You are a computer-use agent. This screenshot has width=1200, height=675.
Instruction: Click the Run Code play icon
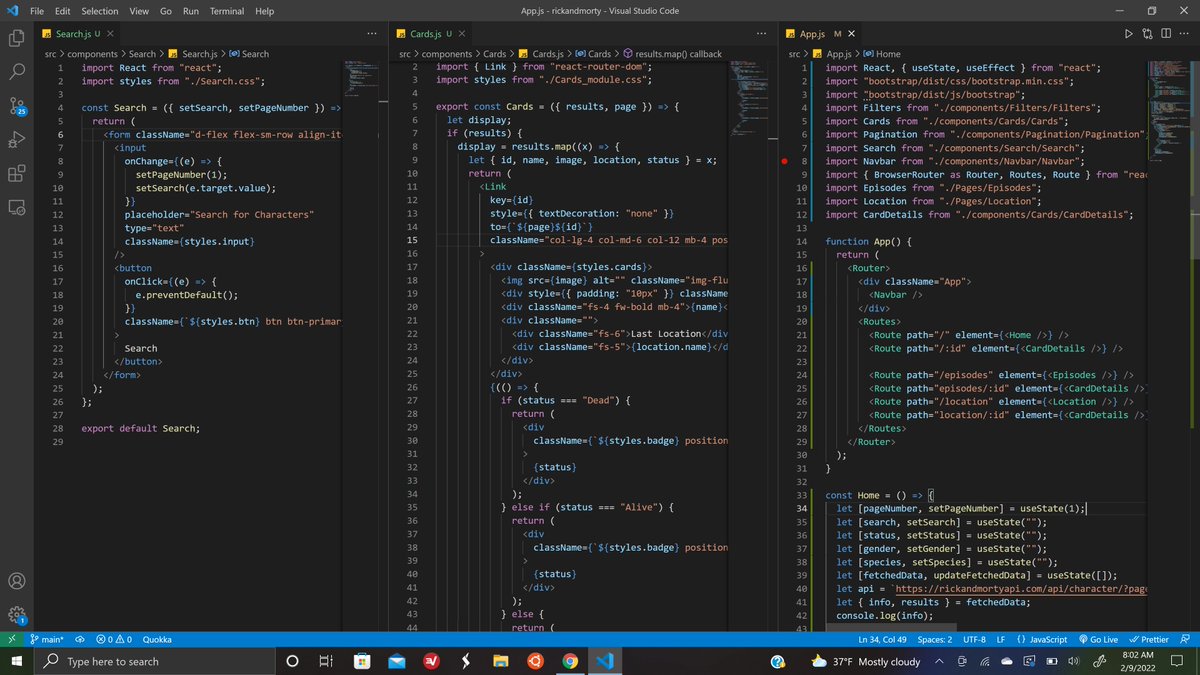1128,34
